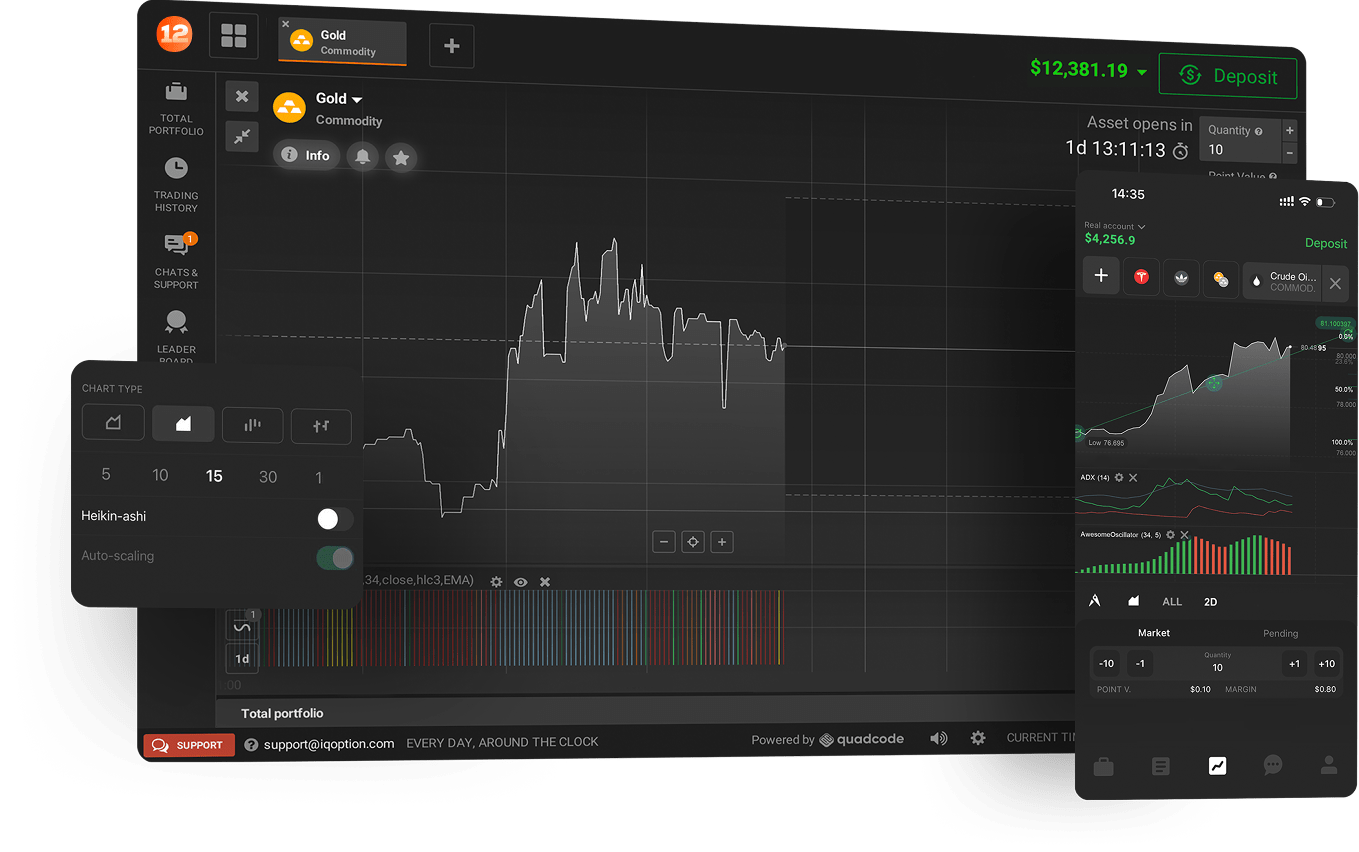Expand the Gold asset dropdown arrow
The height and width of the screenshot is (852, 1359).
[x=357, y=99]
